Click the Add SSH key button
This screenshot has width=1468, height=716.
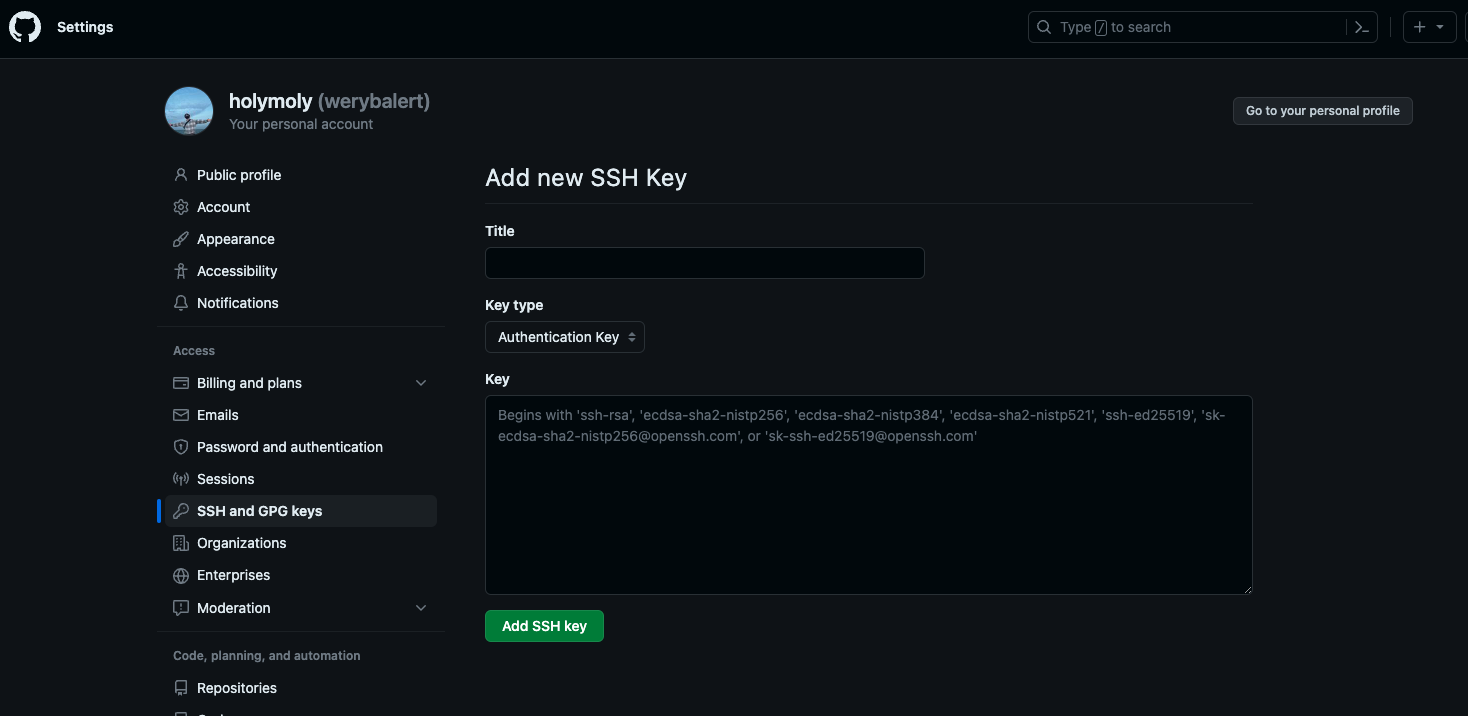(544, 626)
